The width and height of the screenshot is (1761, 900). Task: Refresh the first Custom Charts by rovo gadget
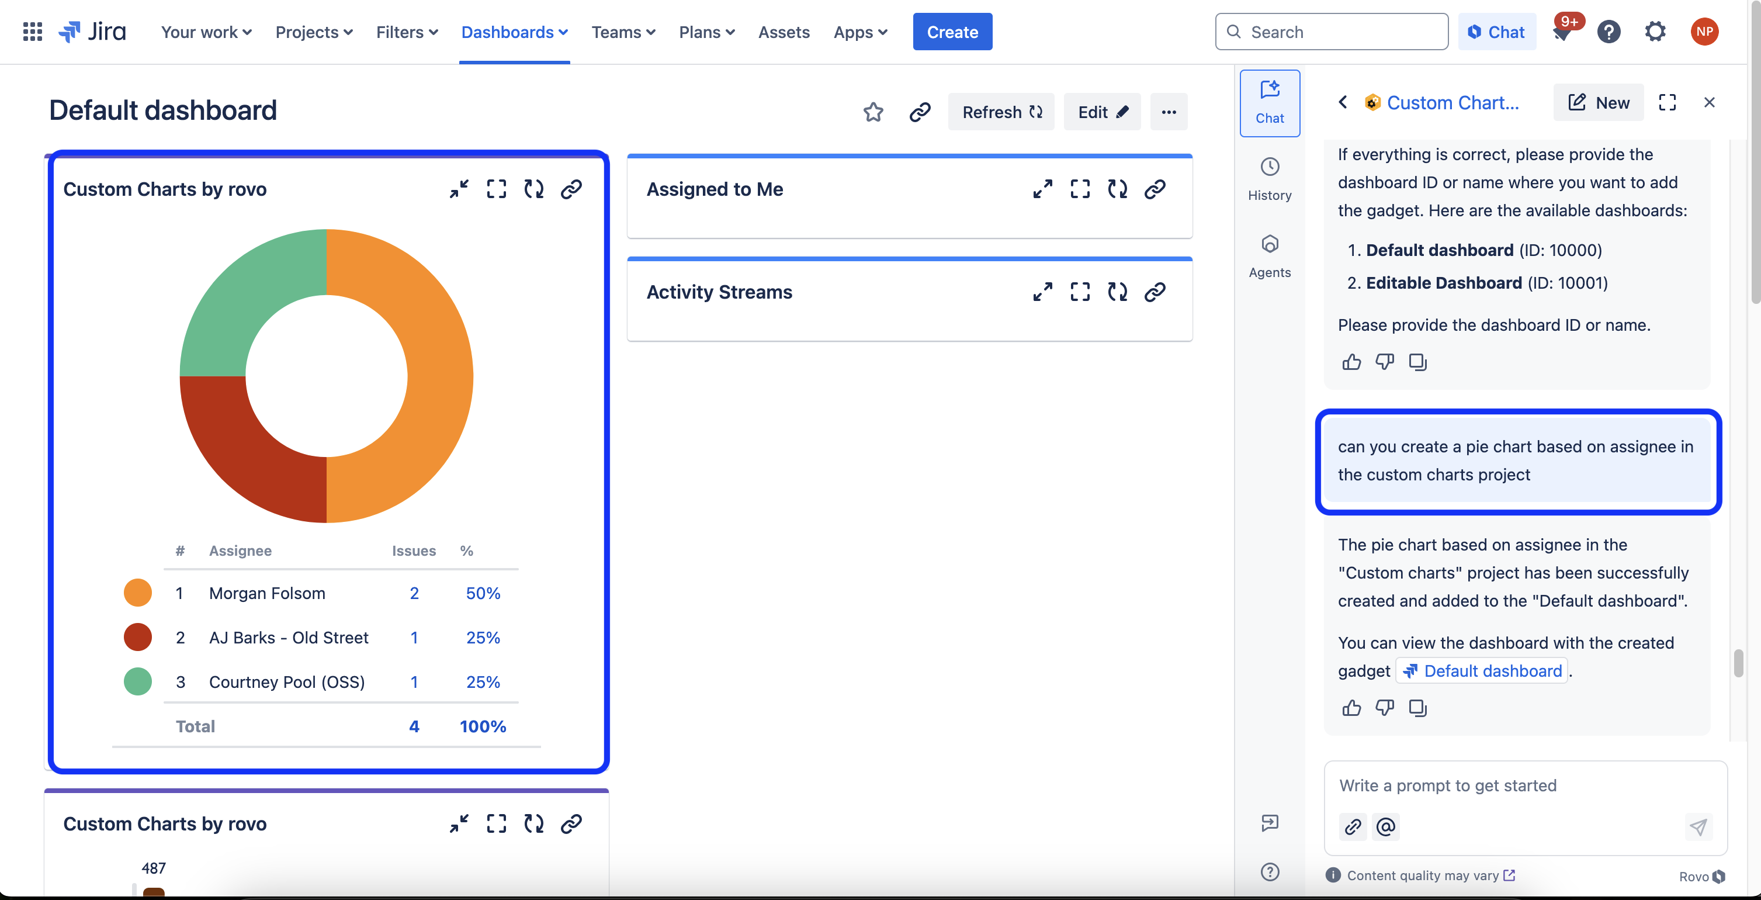coord(534,189)
